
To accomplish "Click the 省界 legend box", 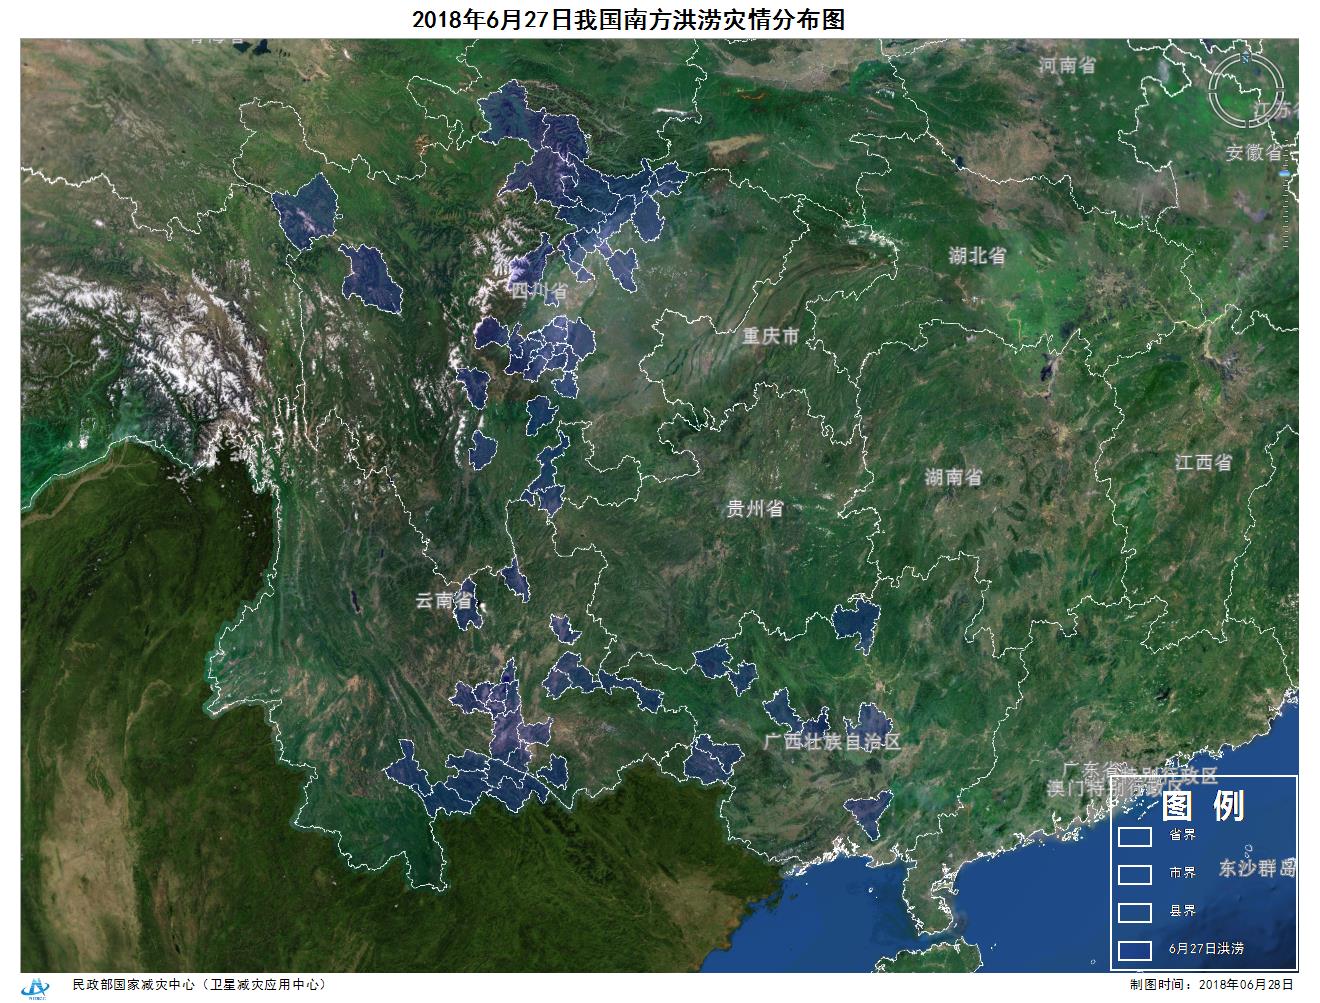I will click(1135, 836).
